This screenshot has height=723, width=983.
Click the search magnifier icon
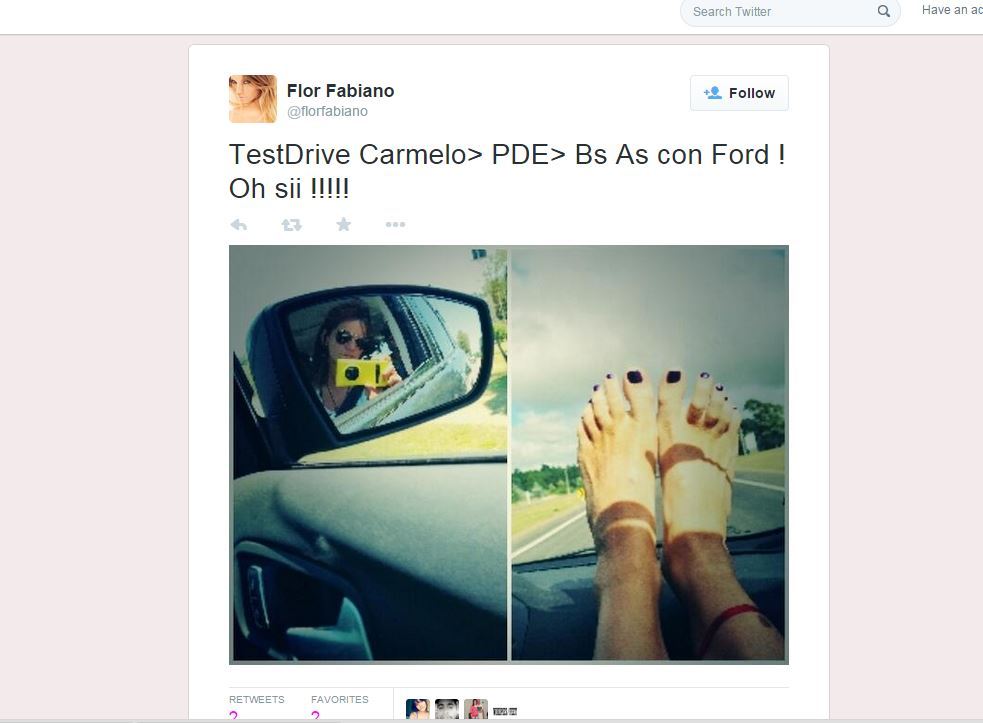pos(883,11)
